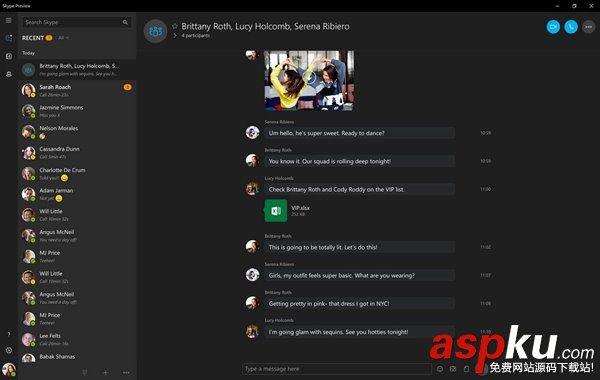Open the Sarah Roach conversation
600x380 pixels.
click(x=77, y=90)
